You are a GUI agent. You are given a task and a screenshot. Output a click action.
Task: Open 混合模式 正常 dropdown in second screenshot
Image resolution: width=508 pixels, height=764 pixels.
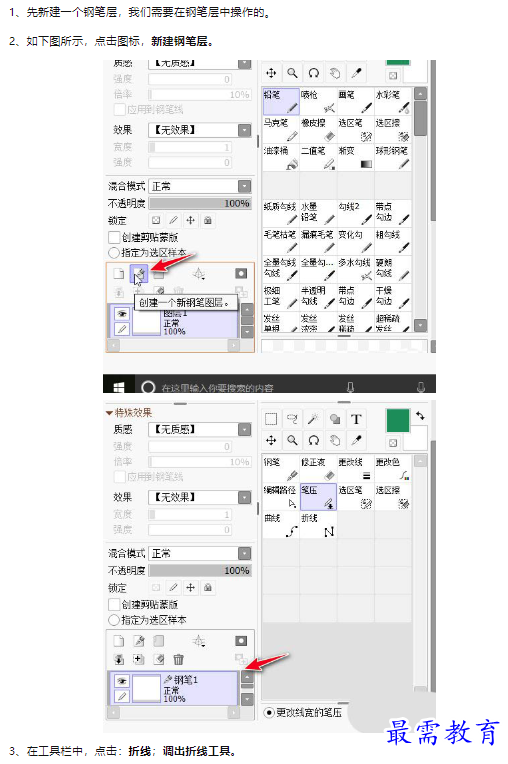click(200, 554)
